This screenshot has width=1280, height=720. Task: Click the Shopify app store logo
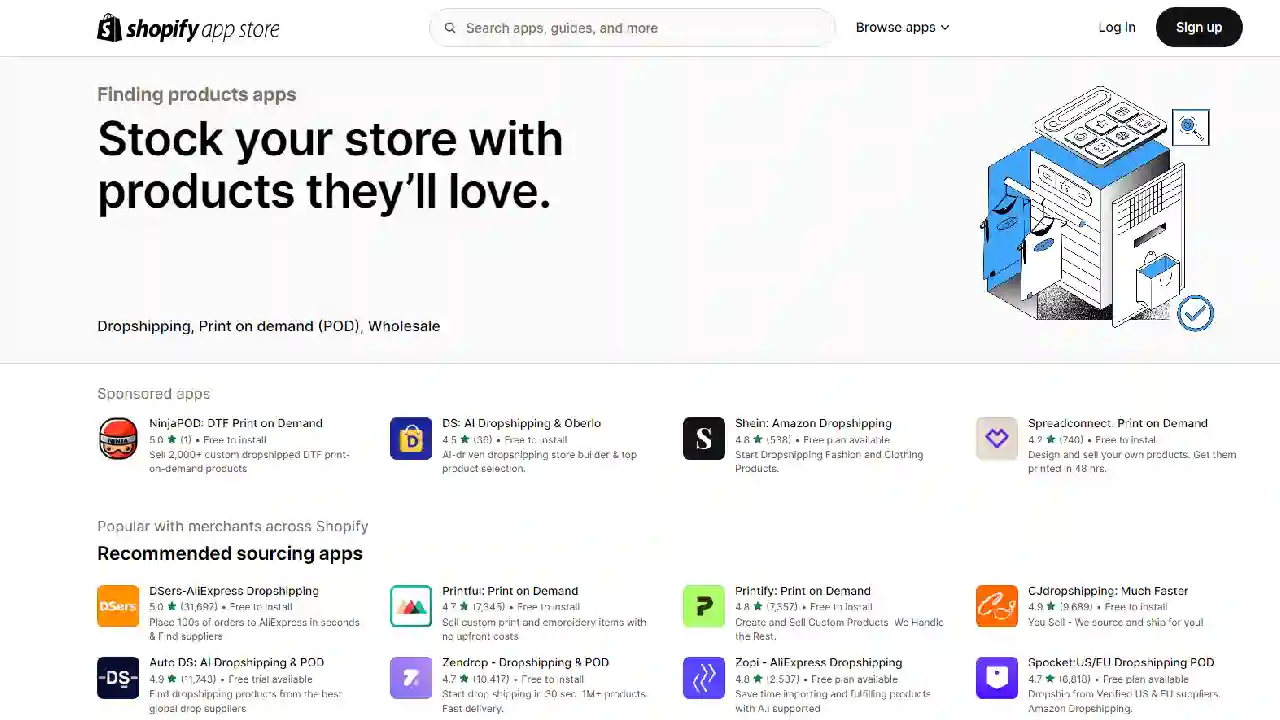[188, 28]
